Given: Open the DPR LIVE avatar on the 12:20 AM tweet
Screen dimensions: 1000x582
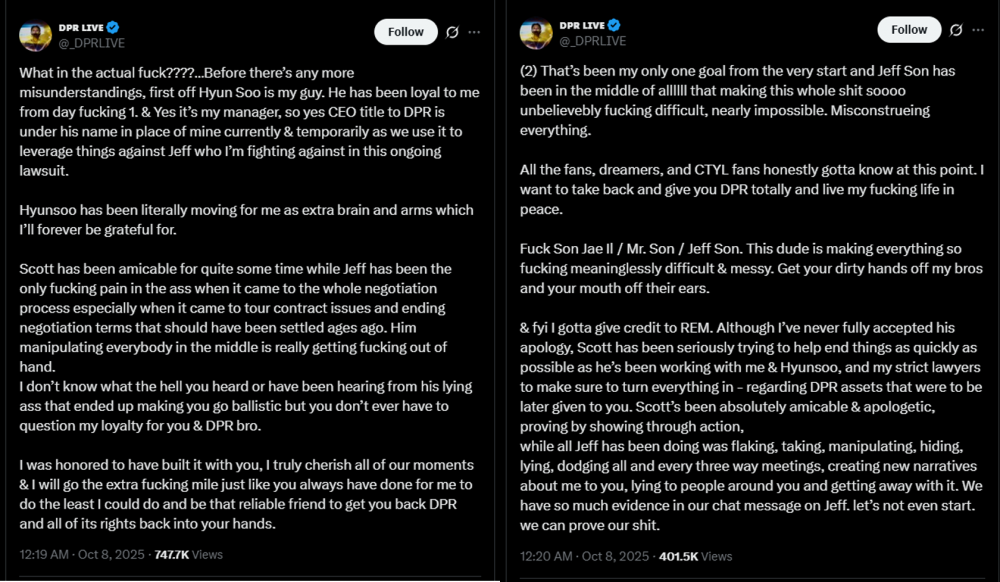Looking at the screenshot, I should click(536, 33).
